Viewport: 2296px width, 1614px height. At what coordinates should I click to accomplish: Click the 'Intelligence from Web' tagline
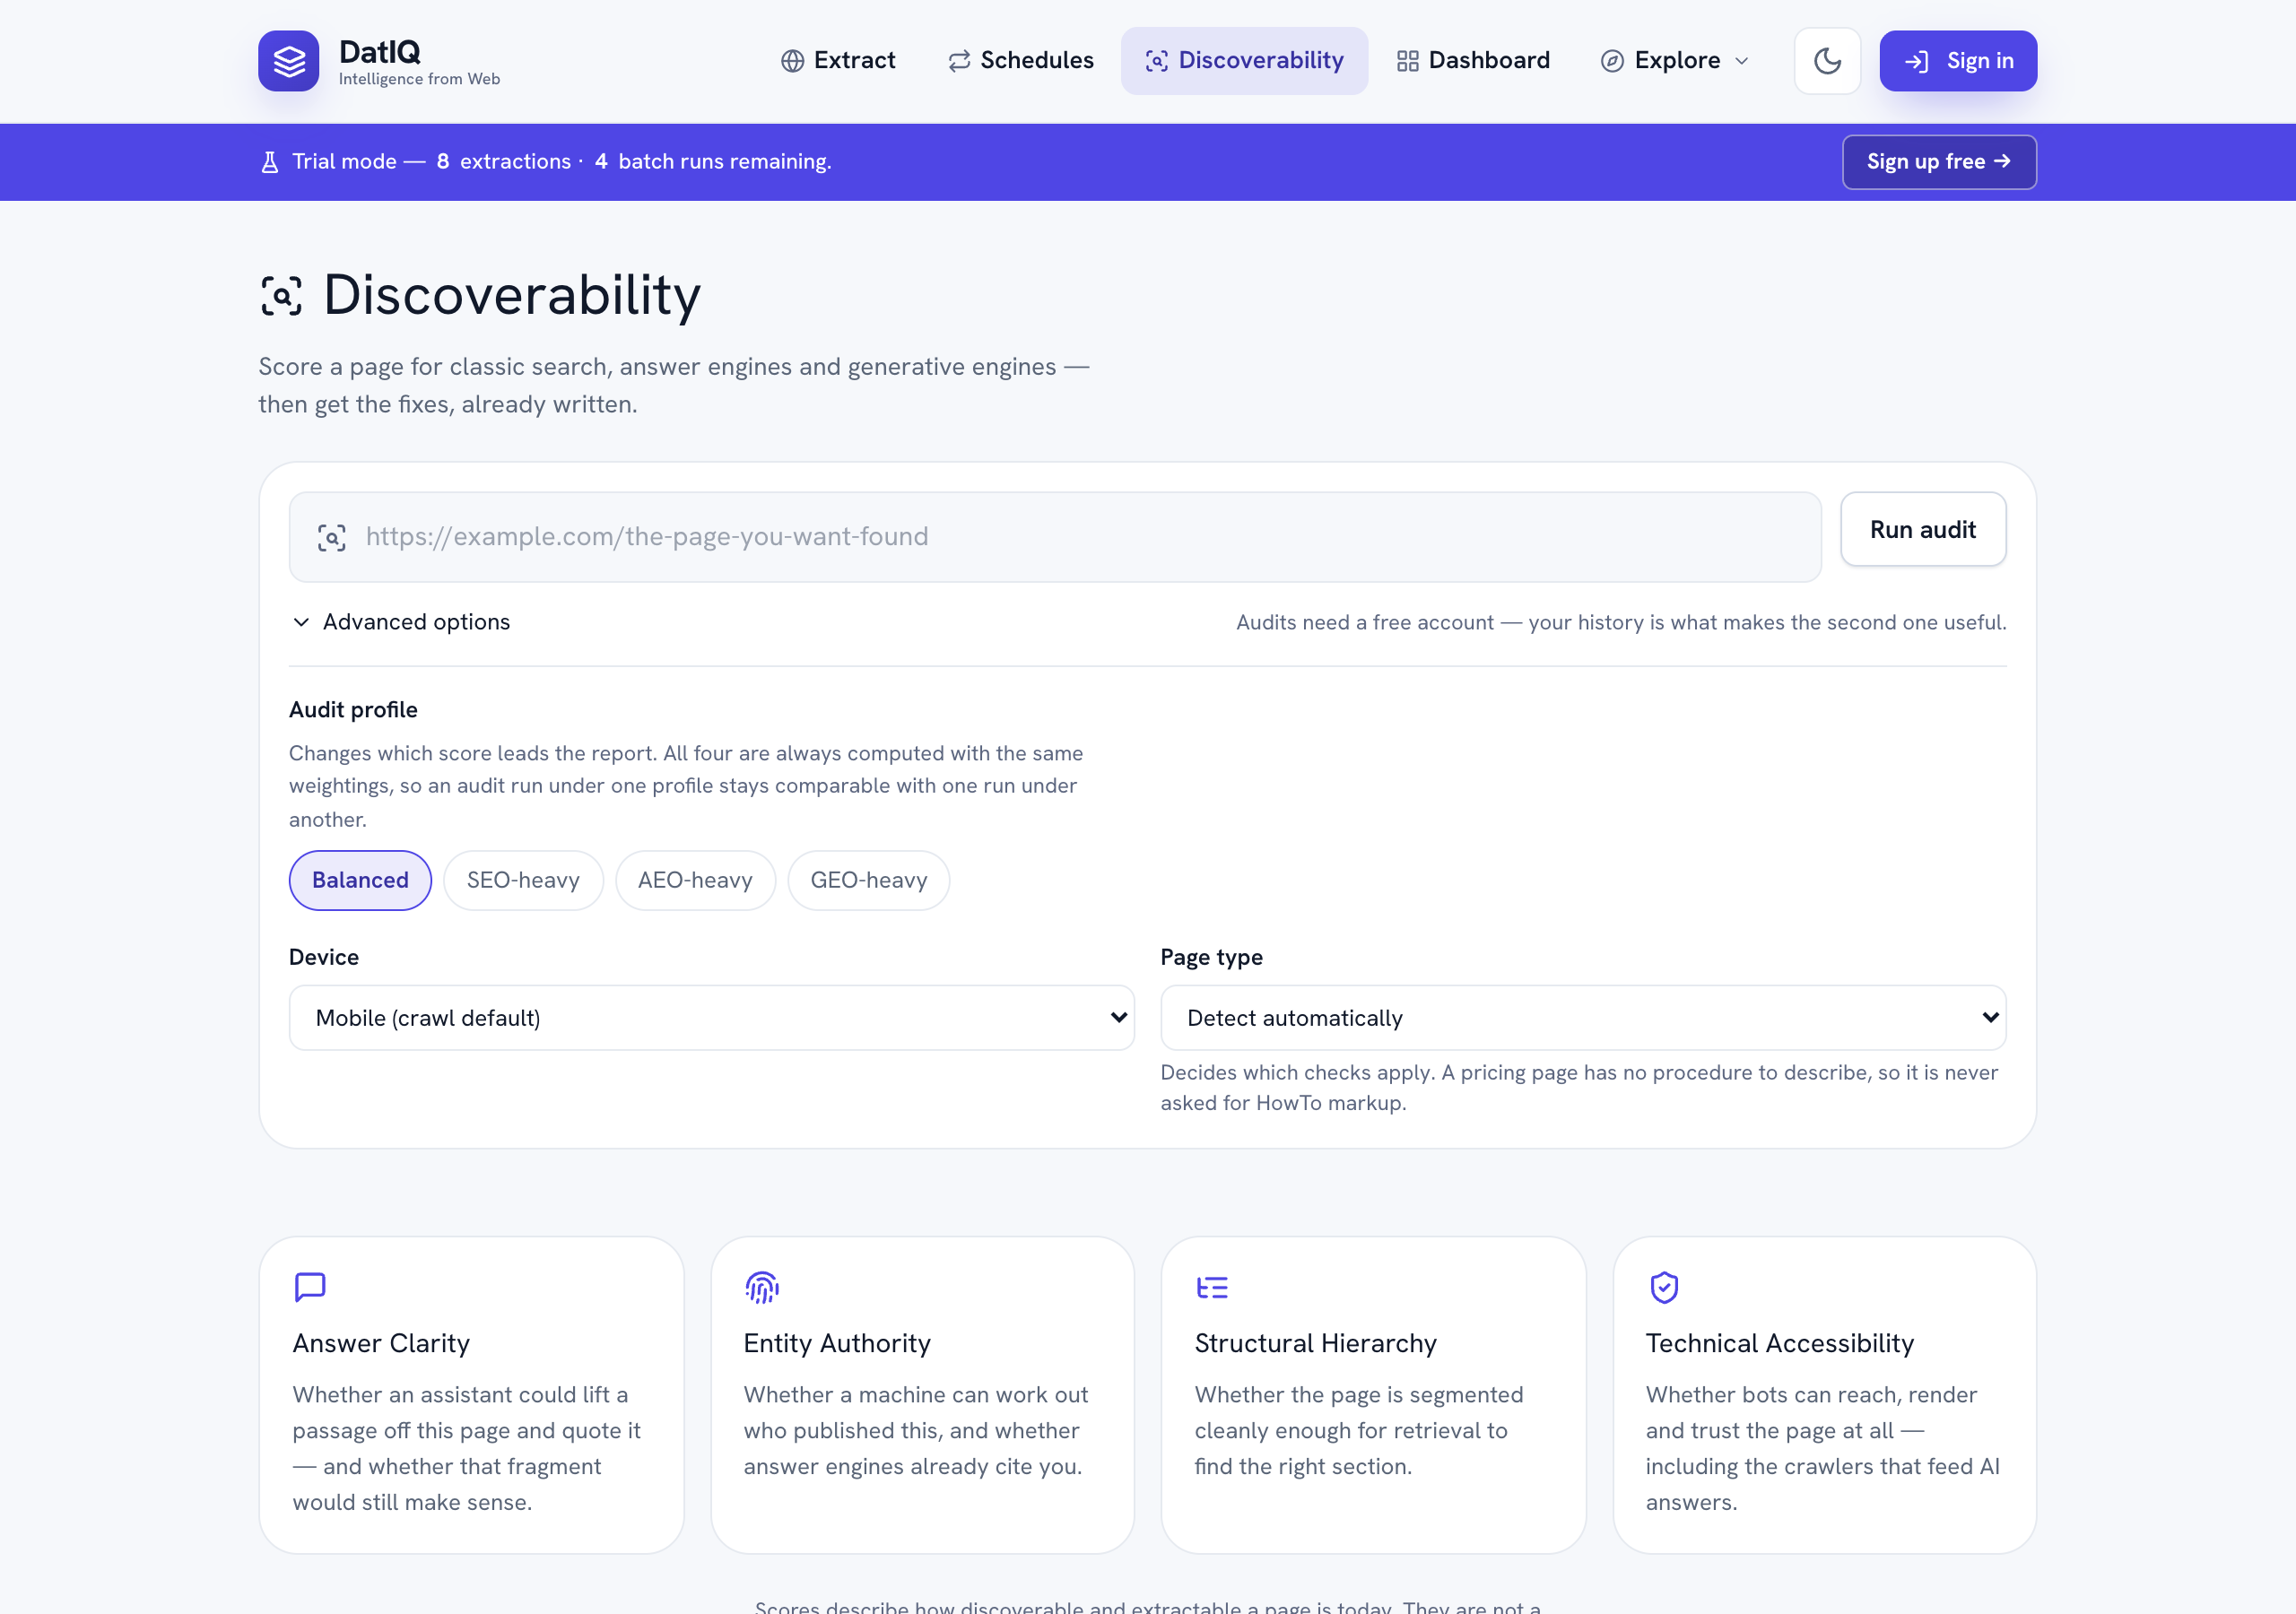(419, 79)
